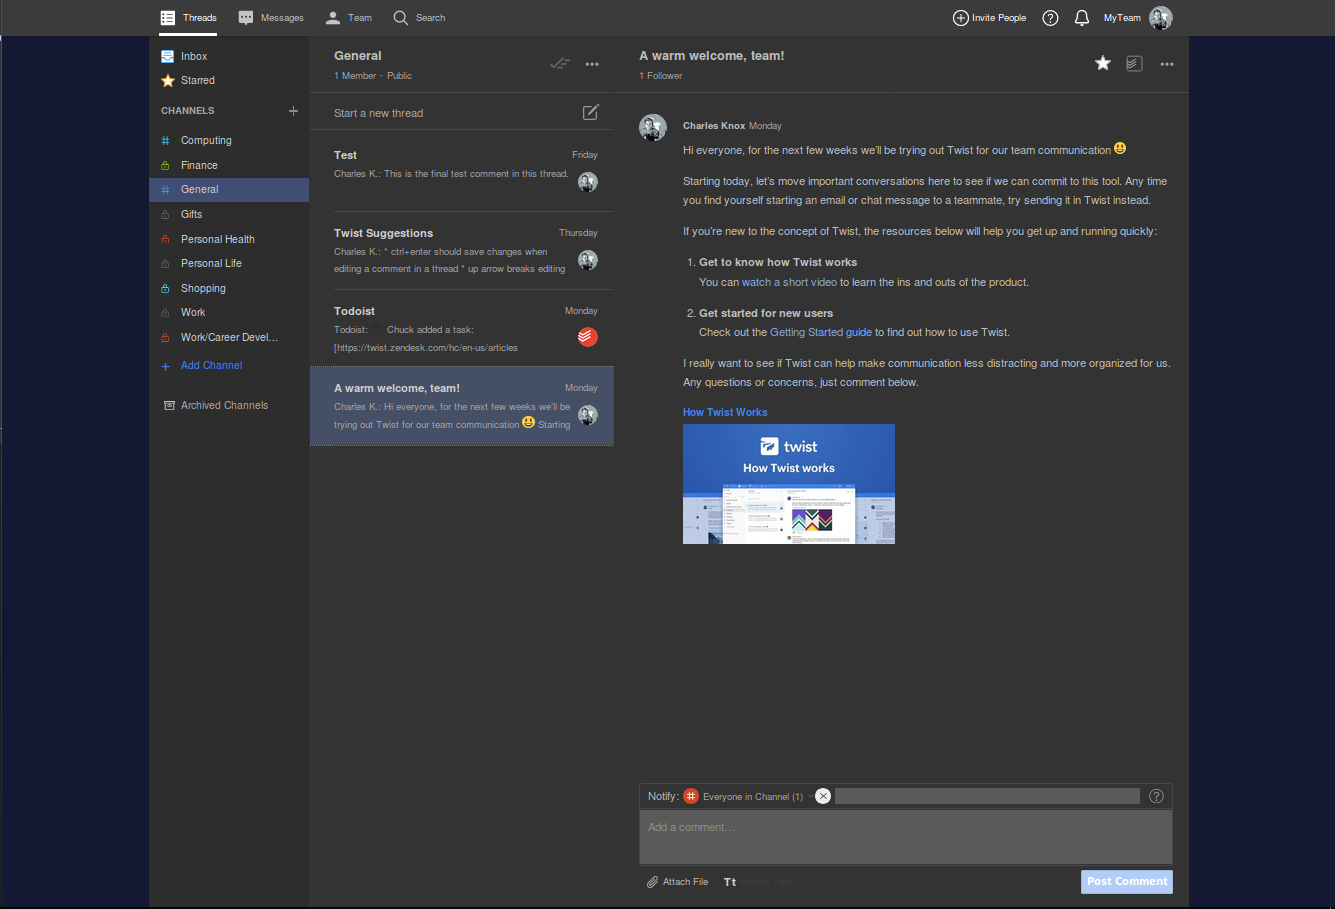Open the Threads tab
The height and width of the screenshot is (909, 1335).
189,18
